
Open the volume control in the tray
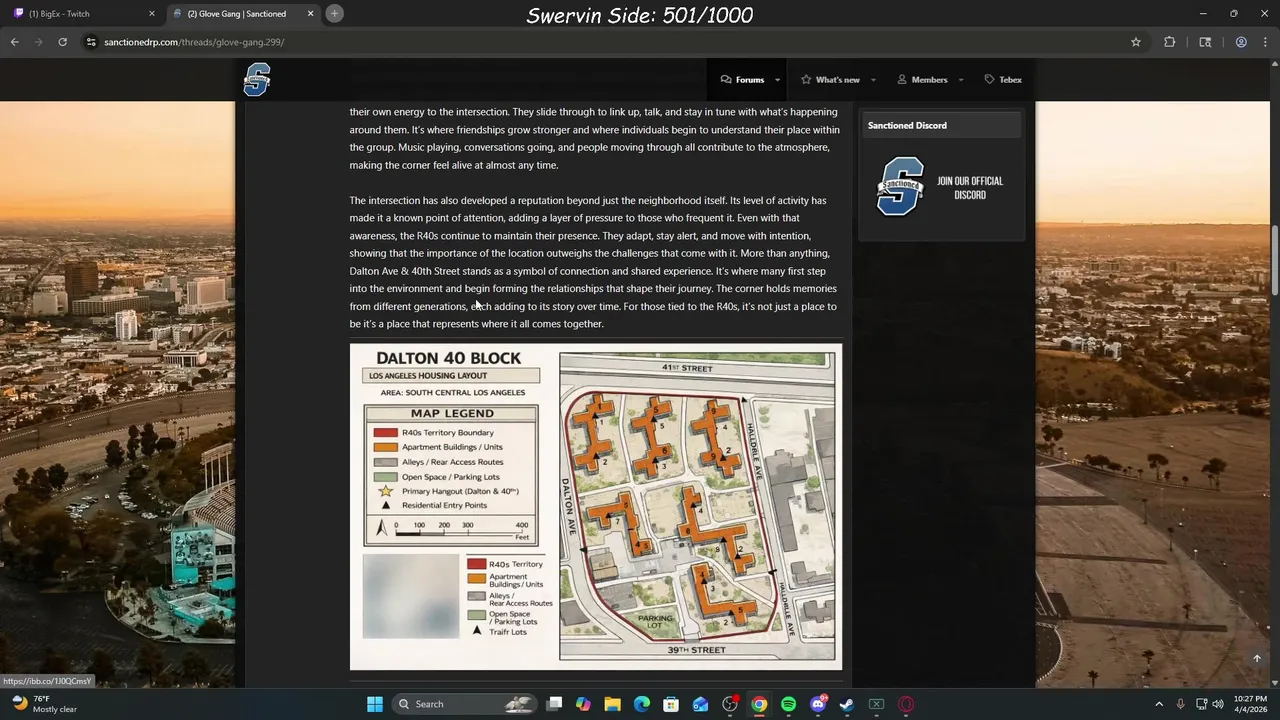click(1218, 704)
